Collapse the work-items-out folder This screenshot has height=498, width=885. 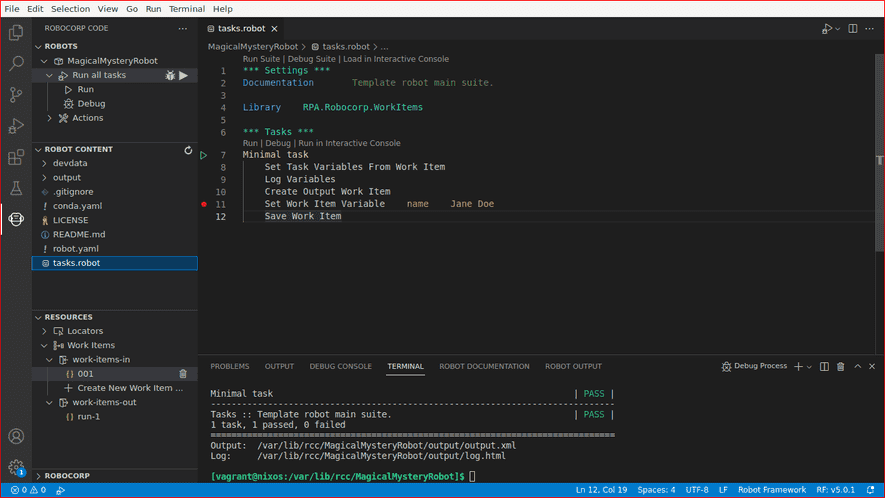point(50,403)
